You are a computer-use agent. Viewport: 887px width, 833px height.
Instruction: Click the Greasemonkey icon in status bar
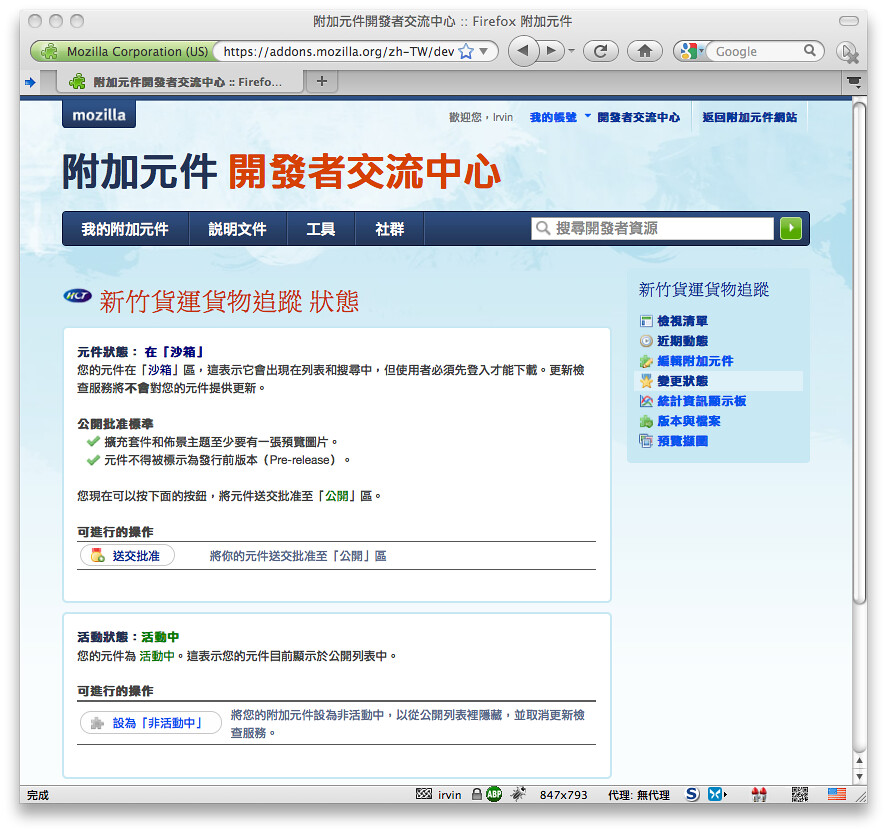pyautogui.click(x=518, y=794)
